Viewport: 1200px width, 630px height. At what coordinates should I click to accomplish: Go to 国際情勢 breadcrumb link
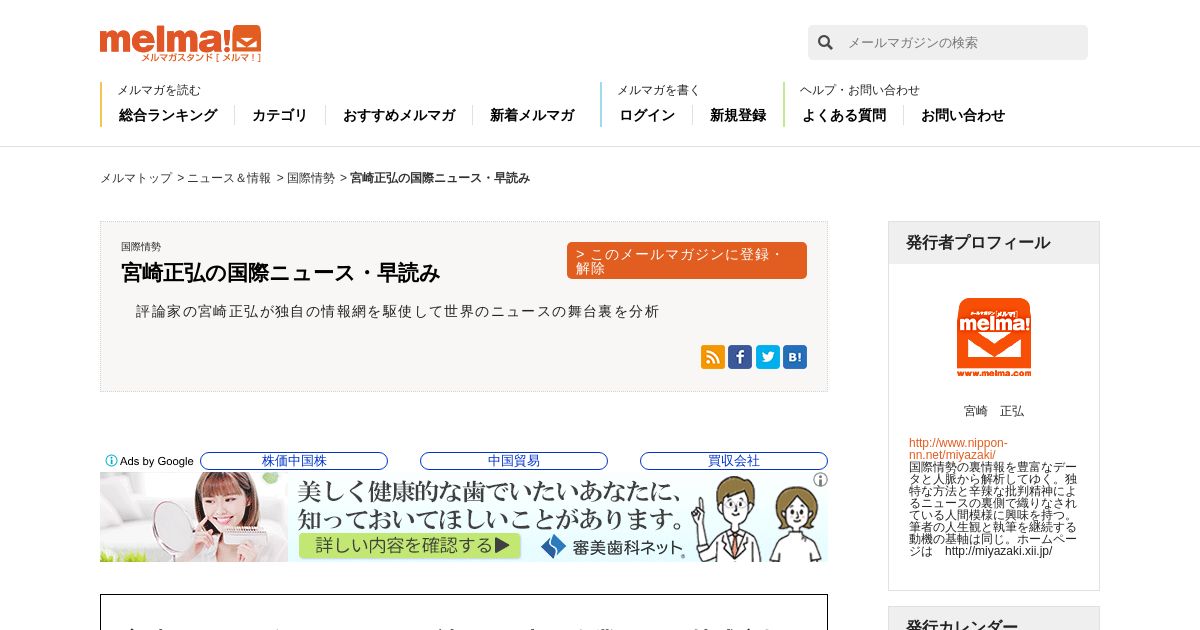pos(311,178)
